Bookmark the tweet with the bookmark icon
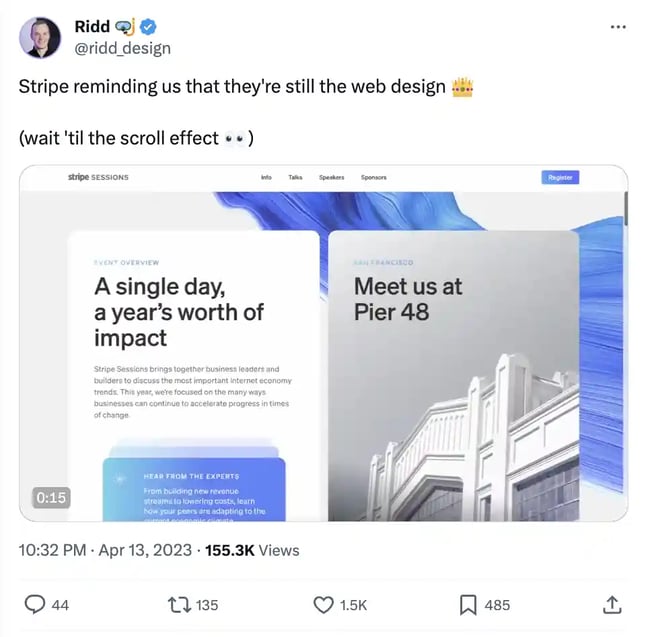This screenshot has width=650, height=637. click(x=468, y=605)
